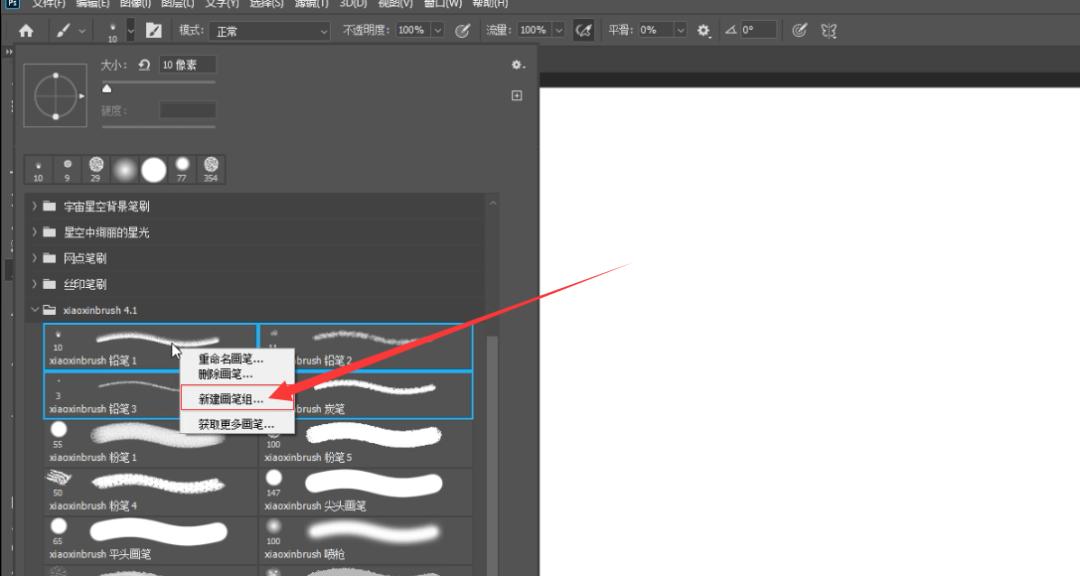
Task: Select the recent brush labeled 9
Action: pyautogui.click(x=67, y=169)
